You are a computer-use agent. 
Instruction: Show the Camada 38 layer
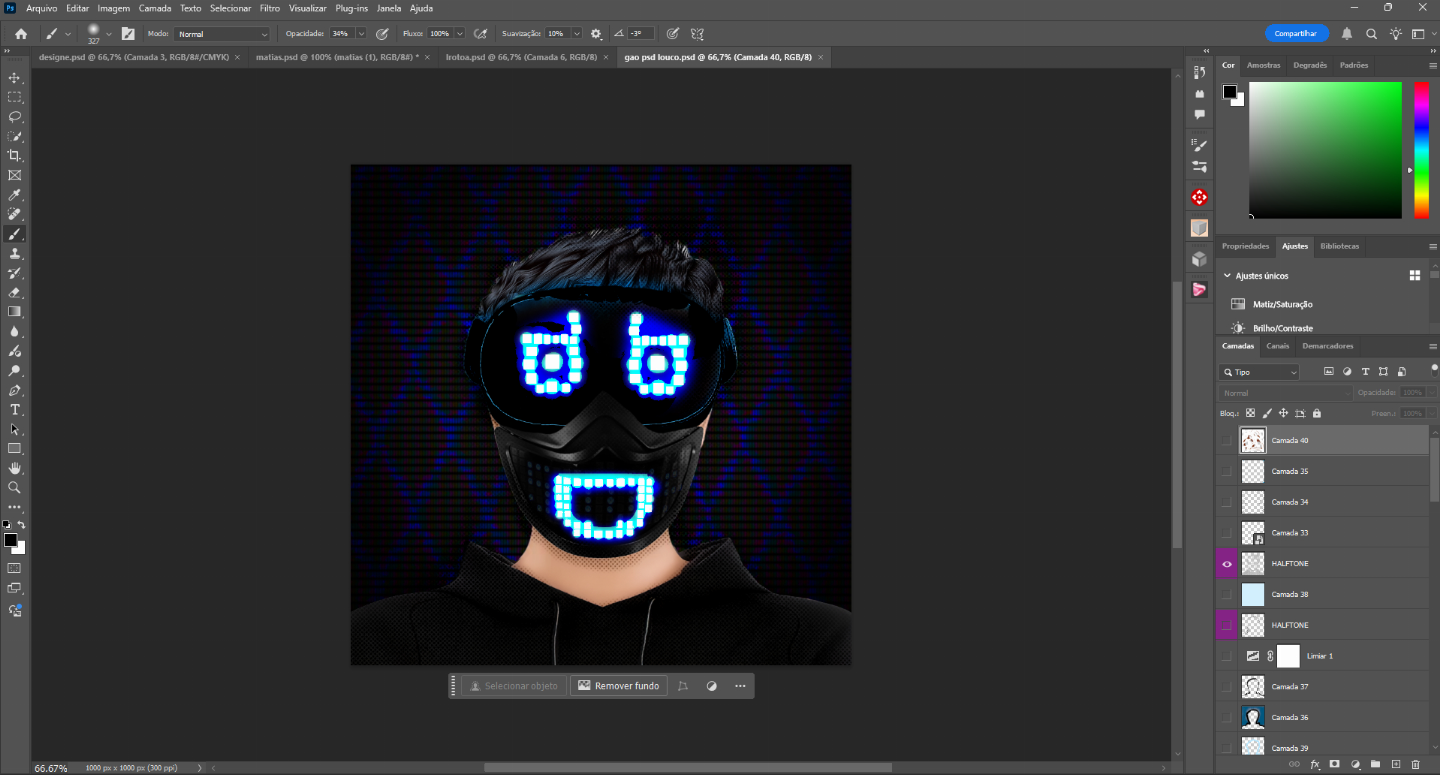pos(1227,594)
